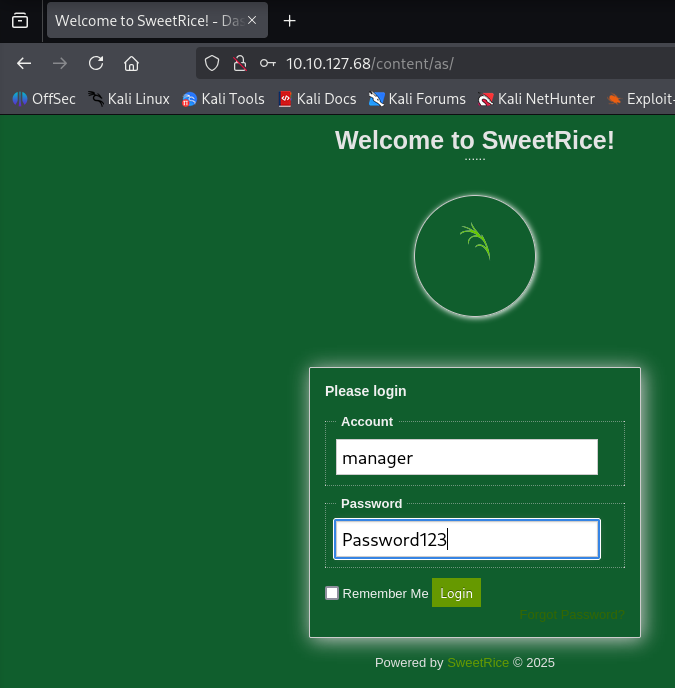The width and height of the screenshot is (675, 688).
Task: Click the Welcome to SweetRice! heading
Action: (474, 140)
